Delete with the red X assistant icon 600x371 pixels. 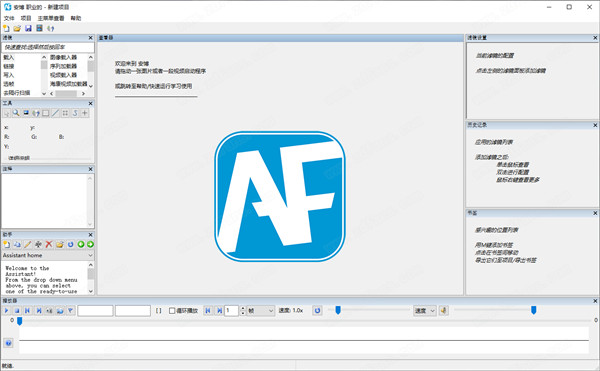click(x=49, y=244)
